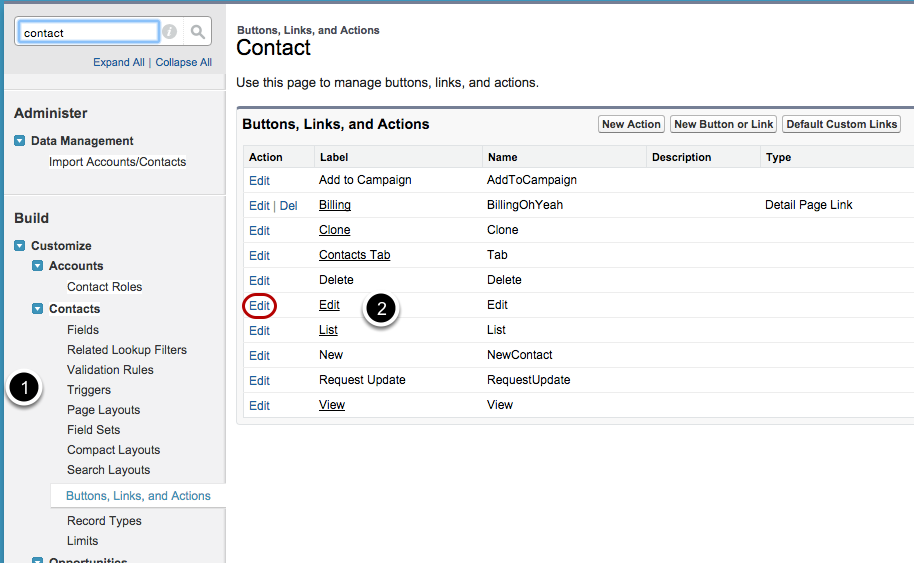This screenshot has height=563, width=914.
Task: Click the Collapse All link
Action: pos(183,62)
